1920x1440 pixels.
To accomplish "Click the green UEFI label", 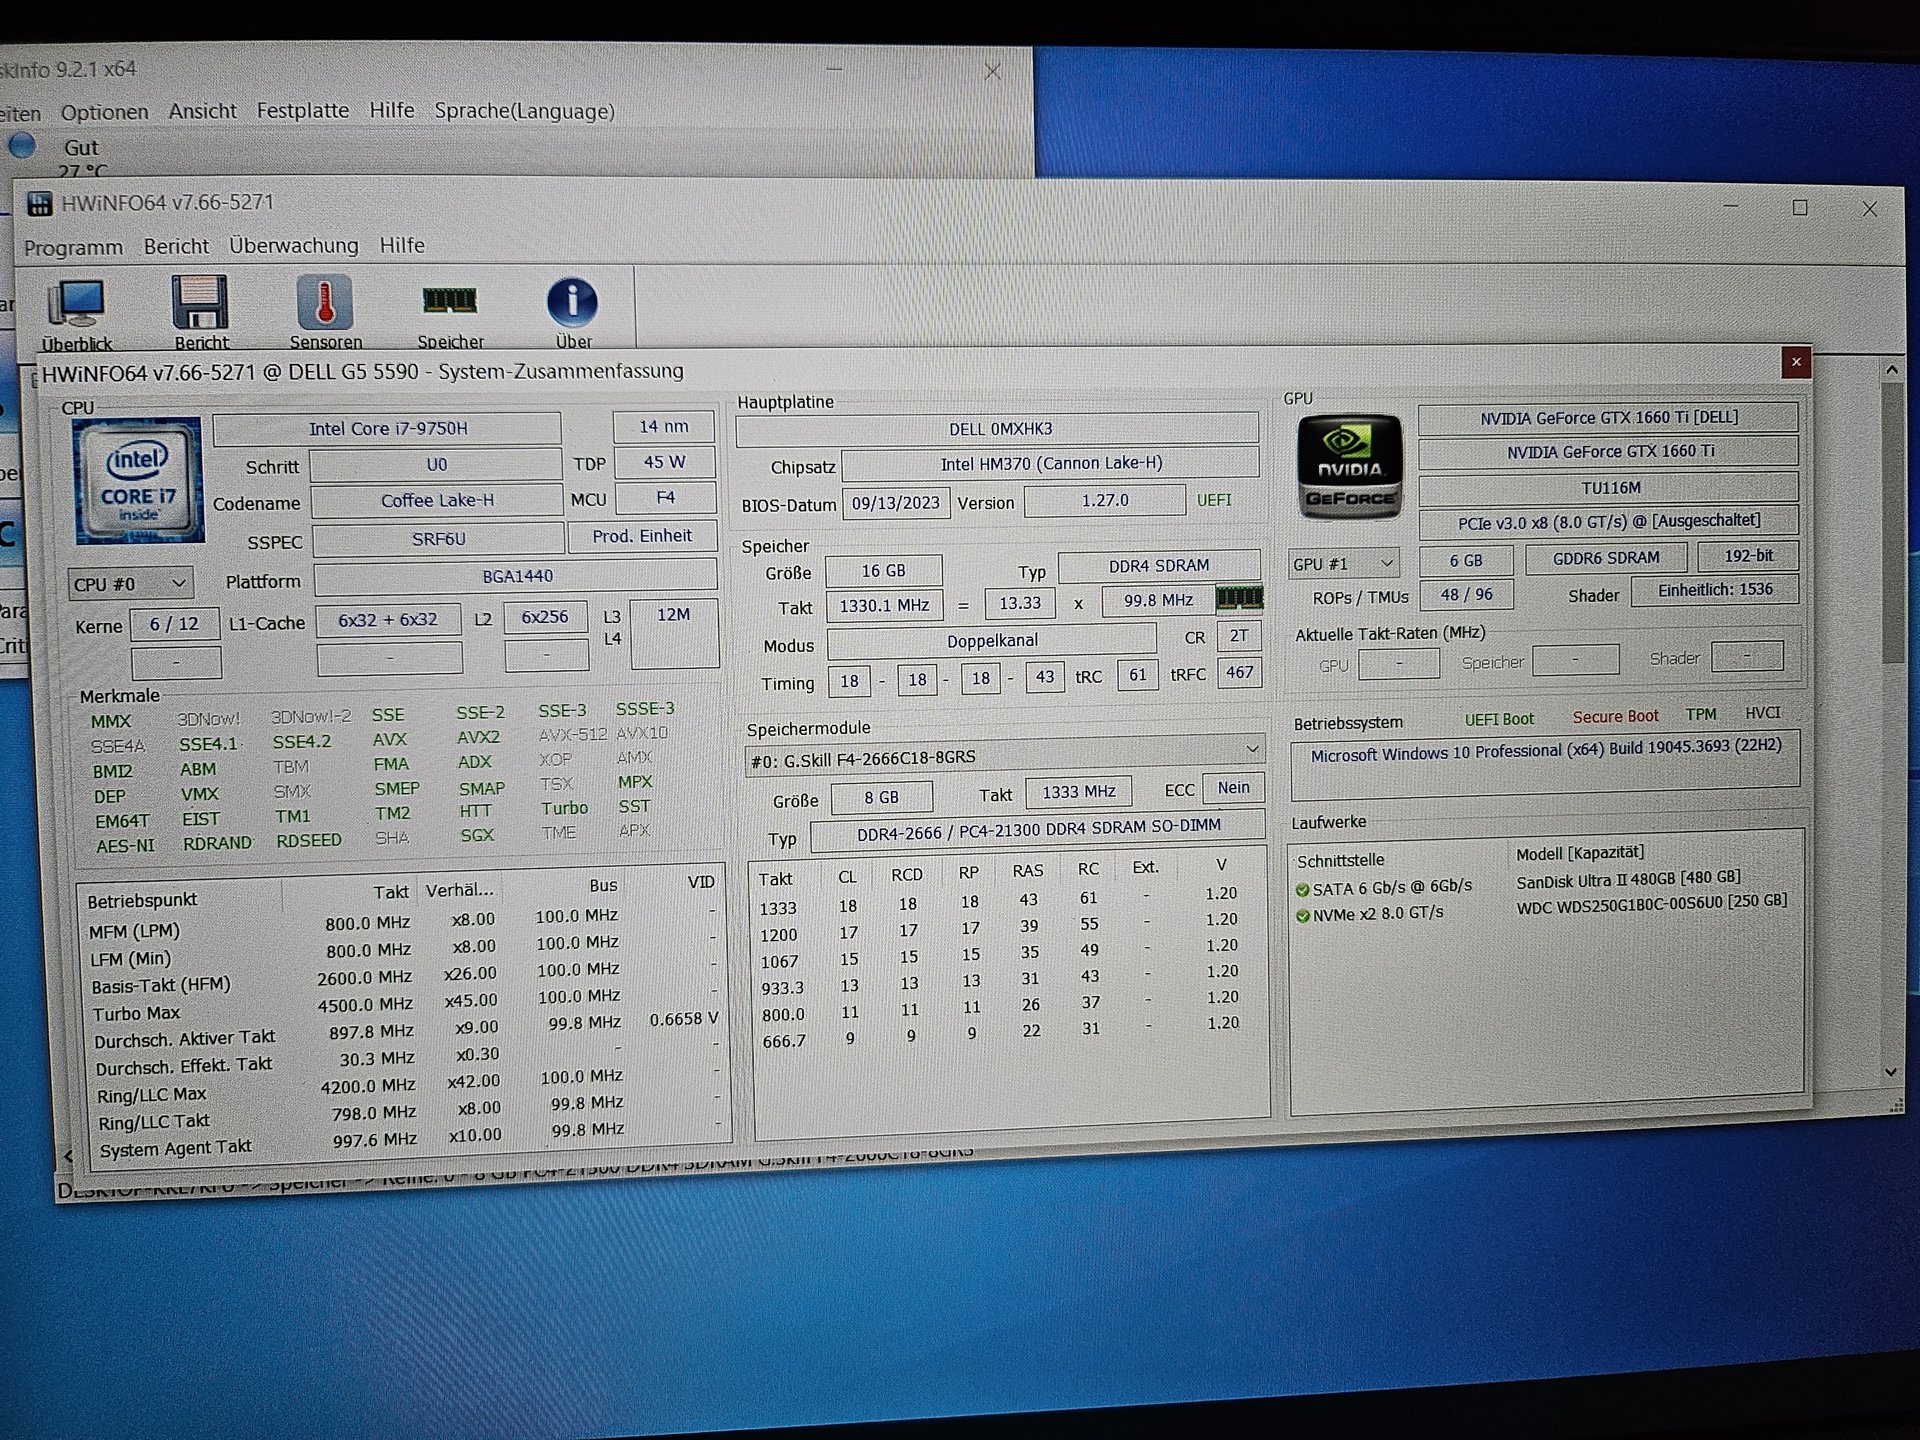I will click(x=1214, y=500).
